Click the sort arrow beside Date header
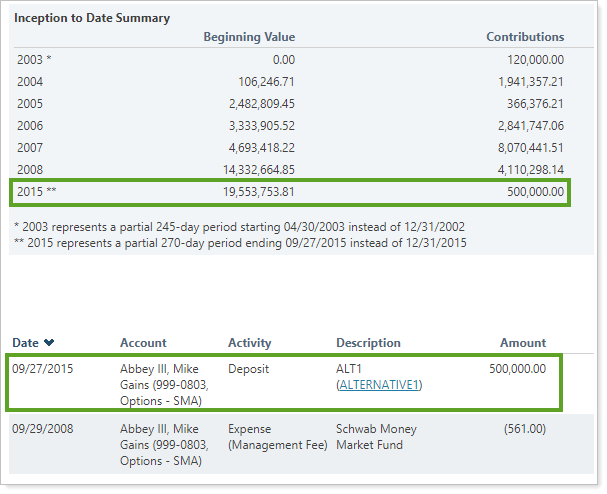This screenshot has width=607, height=494. click(48, 343)
